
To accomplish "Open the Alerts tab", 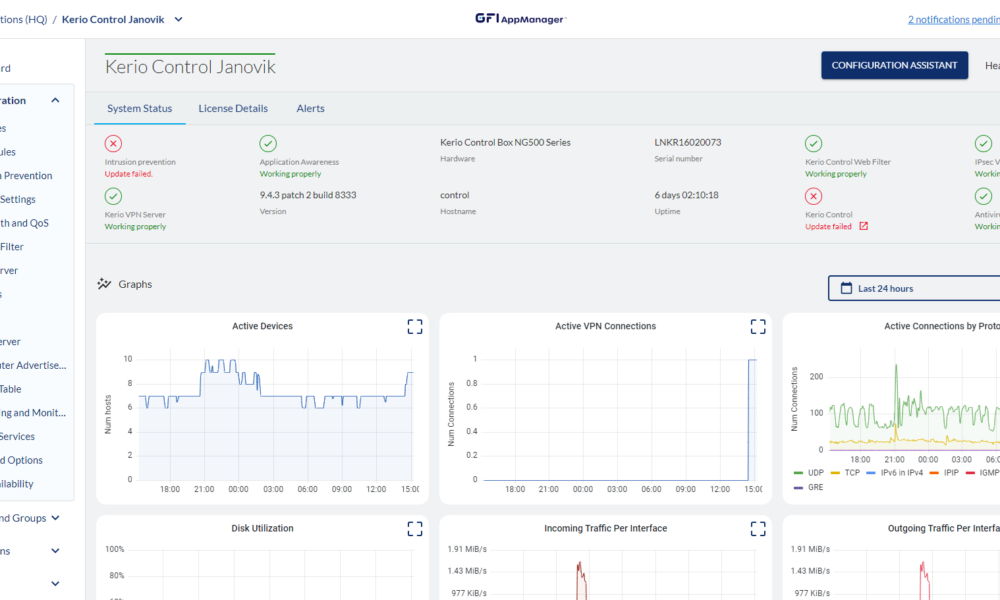I will click(x=310, y=108).
